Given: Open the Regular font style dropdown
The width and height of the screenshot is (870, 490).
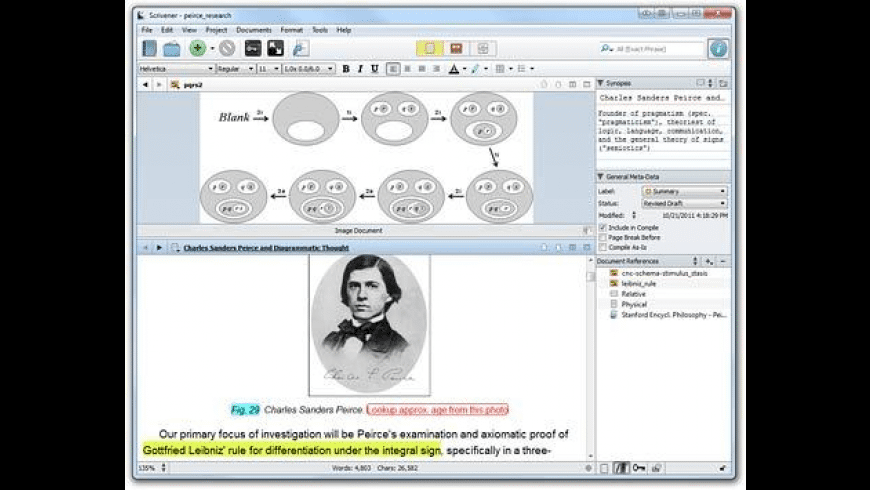Looking at the screenshot, I should click(235, 69).
